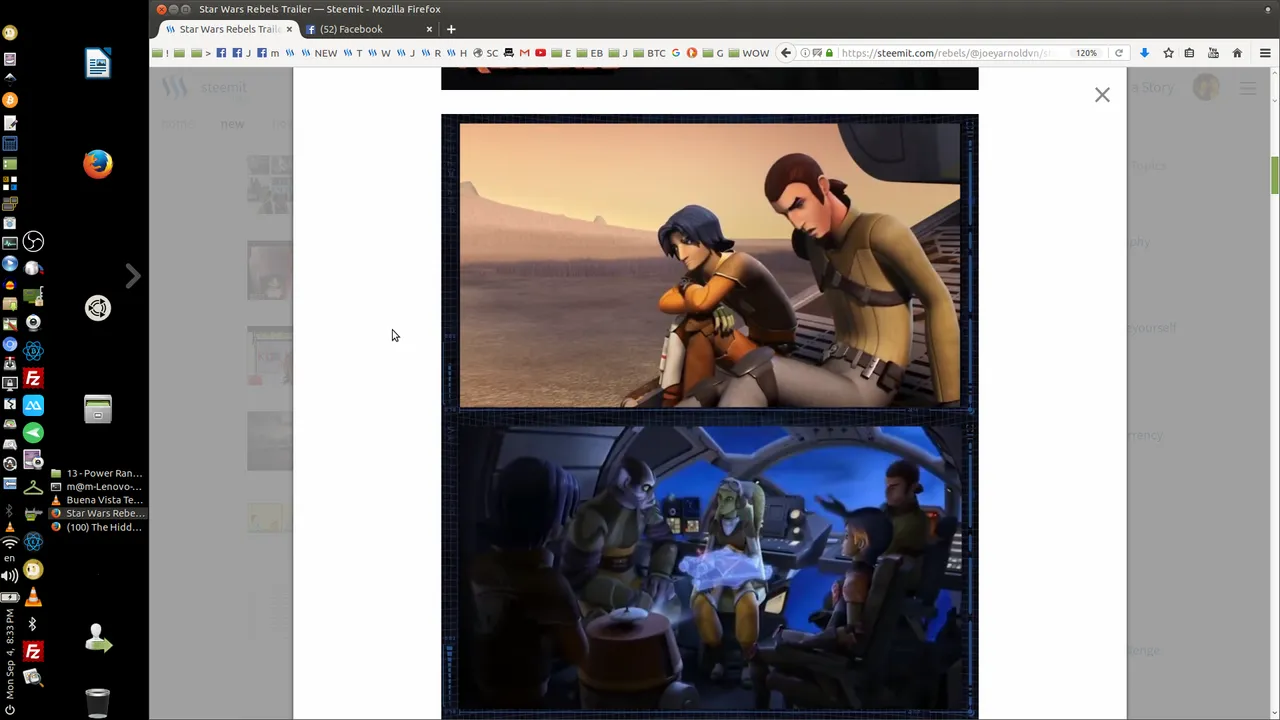1280x720 pixels.
Task: Click the Dogecoin icon at panel top
Action: (10, 33)
